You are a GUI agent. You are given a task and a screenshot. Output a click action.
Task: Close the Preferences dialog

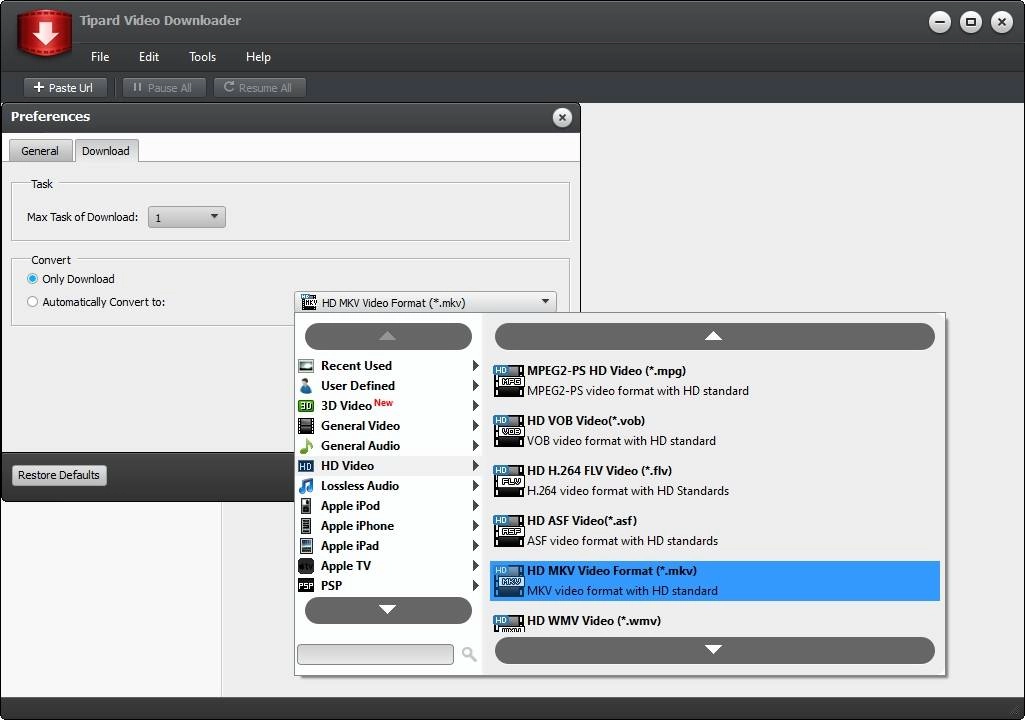coord(562,118)
